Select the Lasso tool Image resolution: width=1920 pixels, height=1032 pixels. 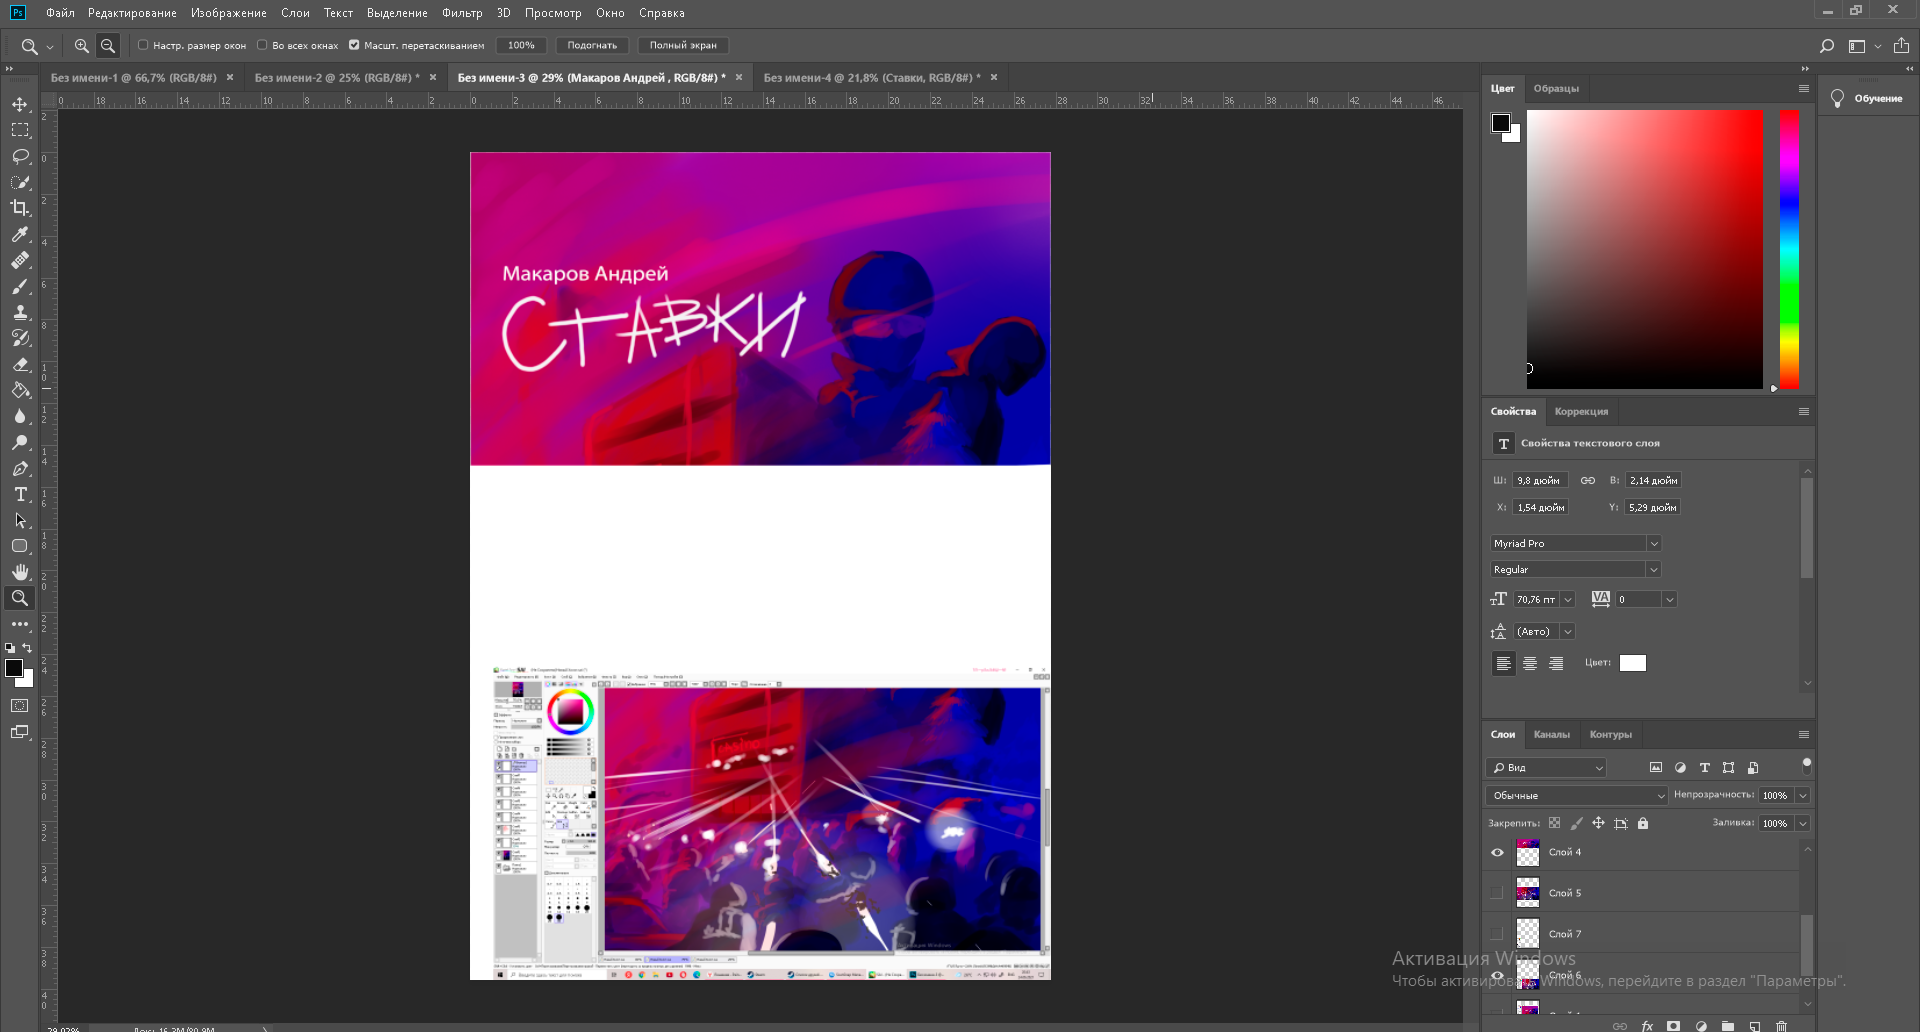[x=20, y=157]
